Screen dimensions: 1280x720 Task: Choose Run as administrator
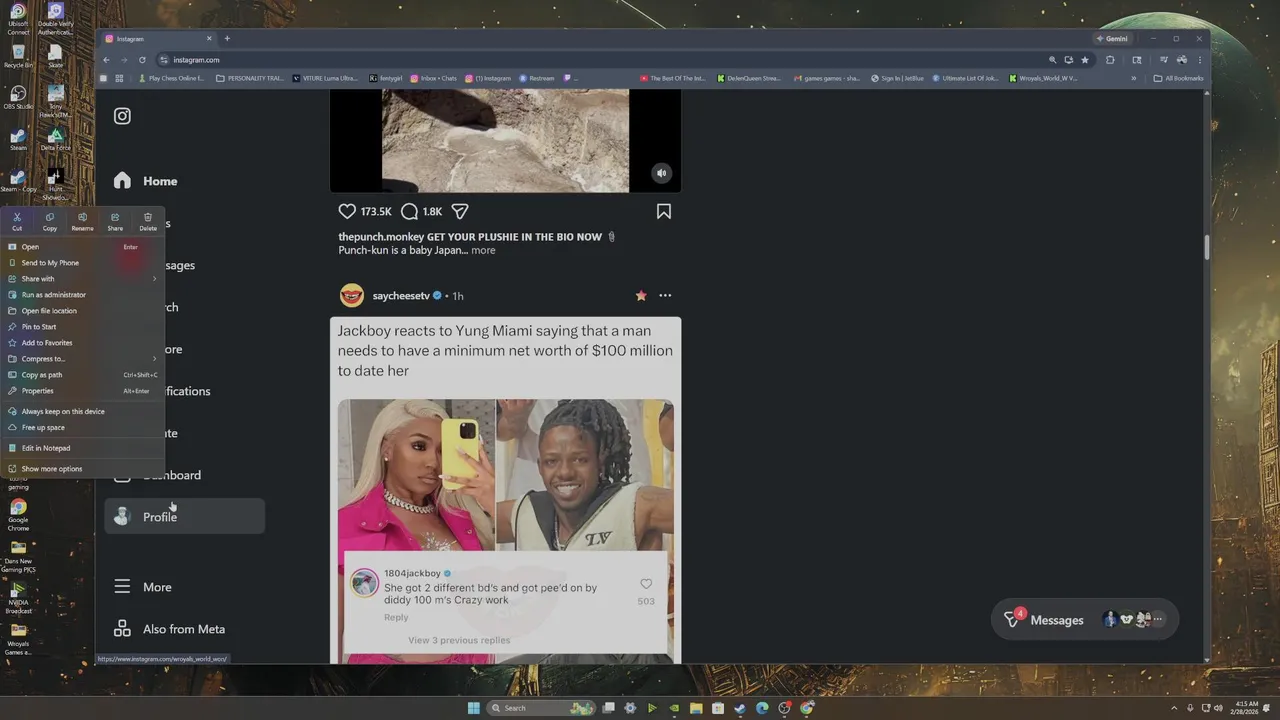(x=82, y=295)
